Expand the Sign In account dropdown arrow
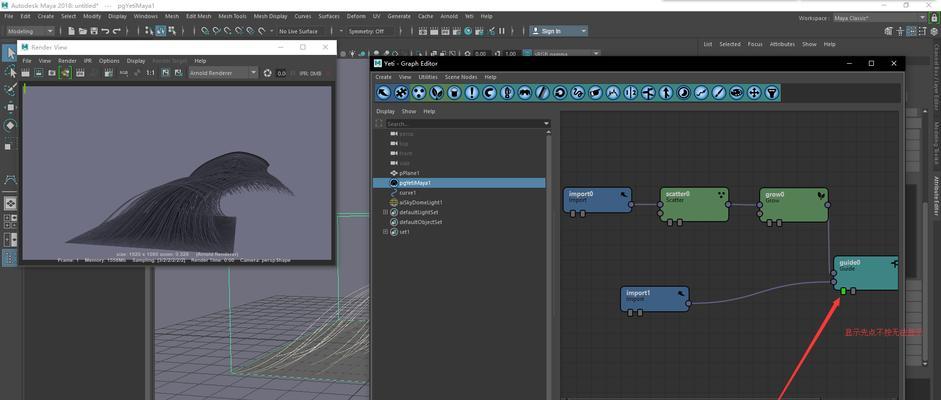 tap(583, 31)
